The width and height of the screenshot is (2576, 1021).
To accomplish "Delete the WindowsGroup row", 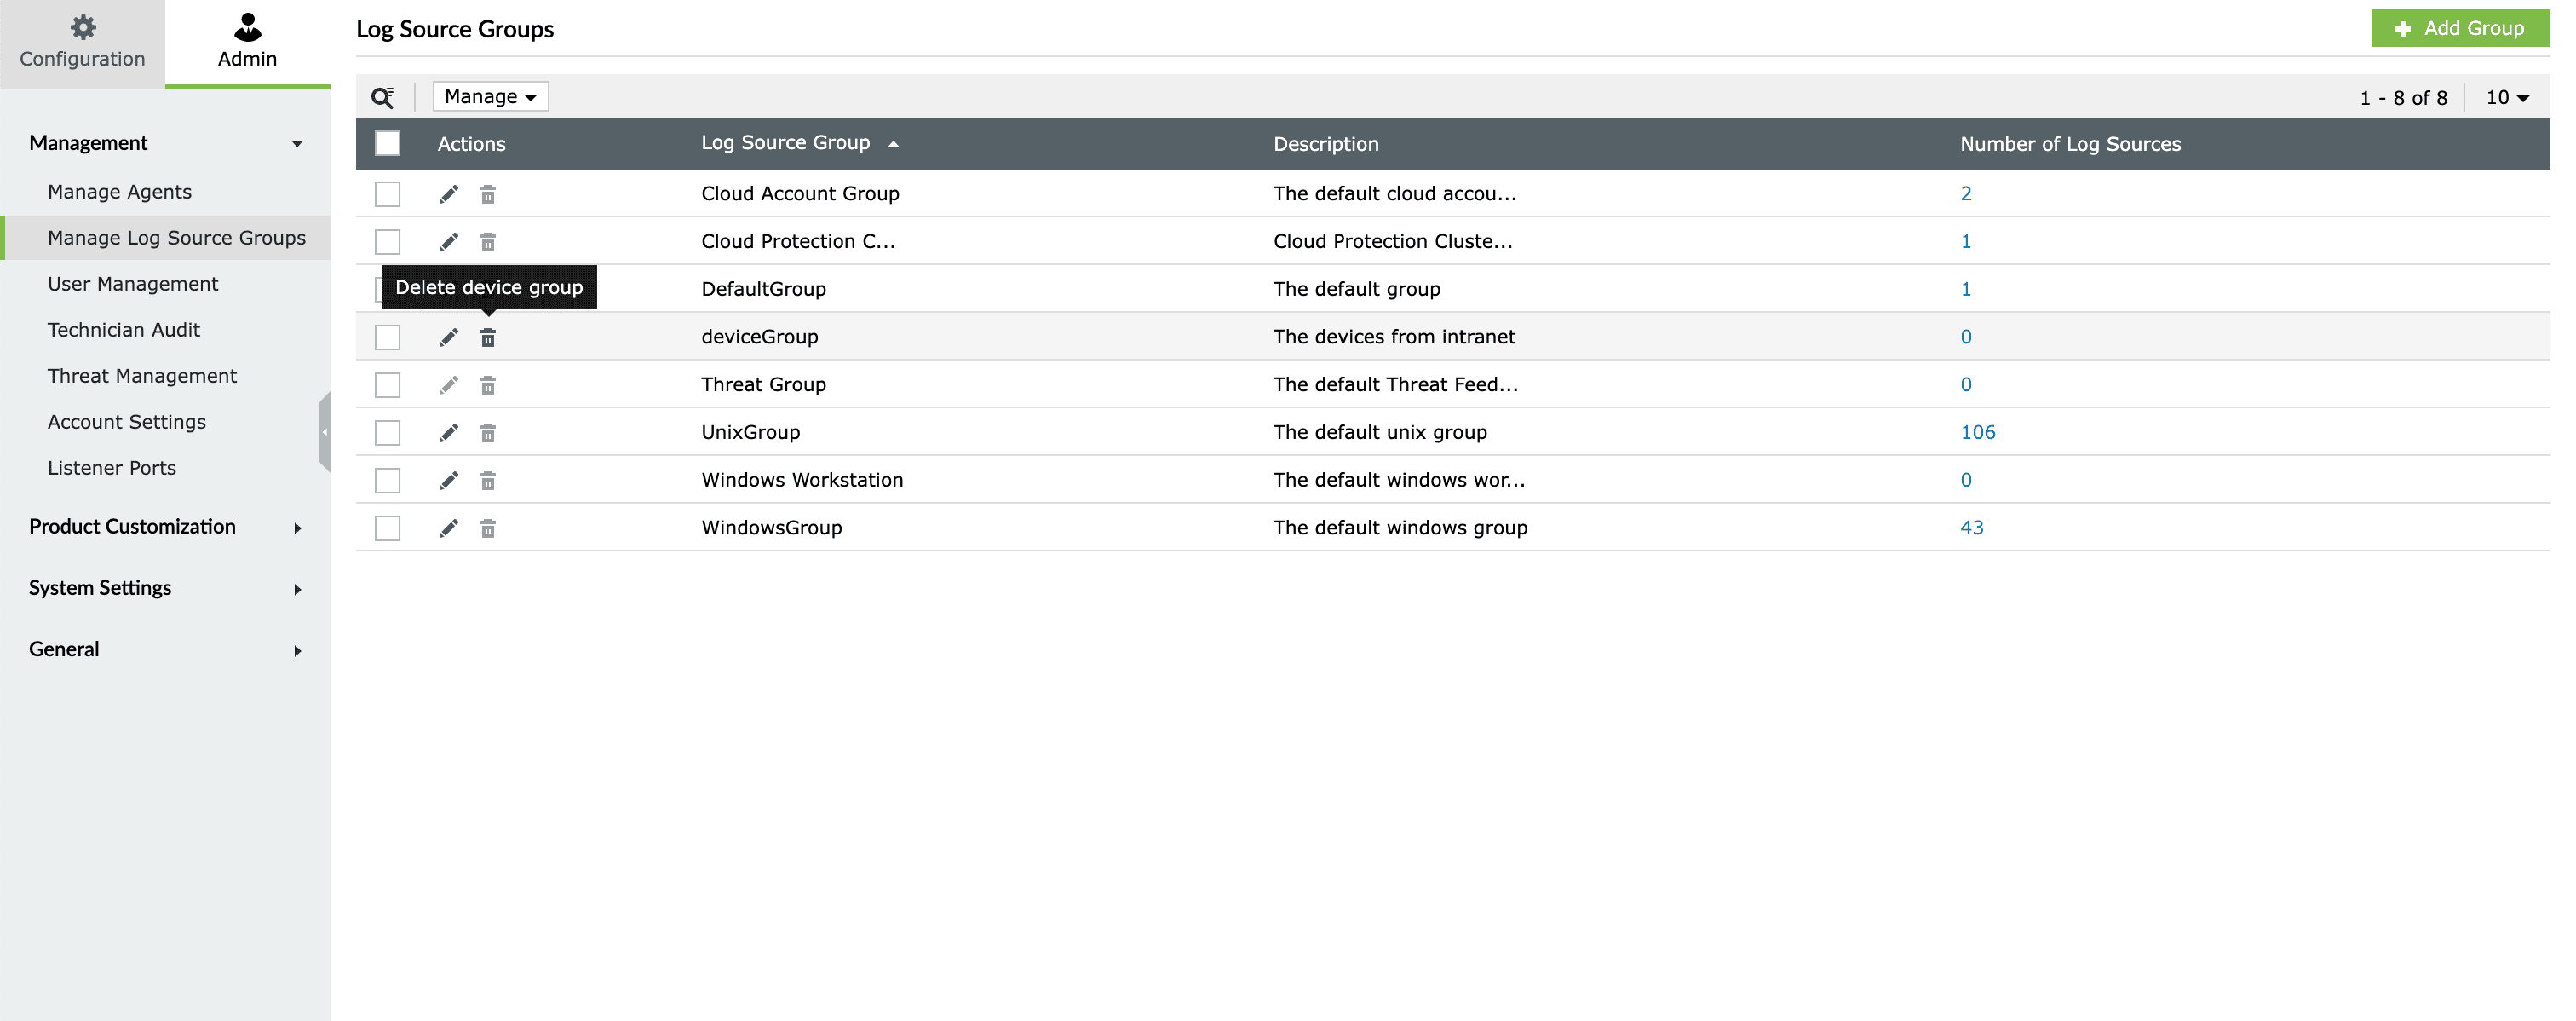I will [488, 528].
